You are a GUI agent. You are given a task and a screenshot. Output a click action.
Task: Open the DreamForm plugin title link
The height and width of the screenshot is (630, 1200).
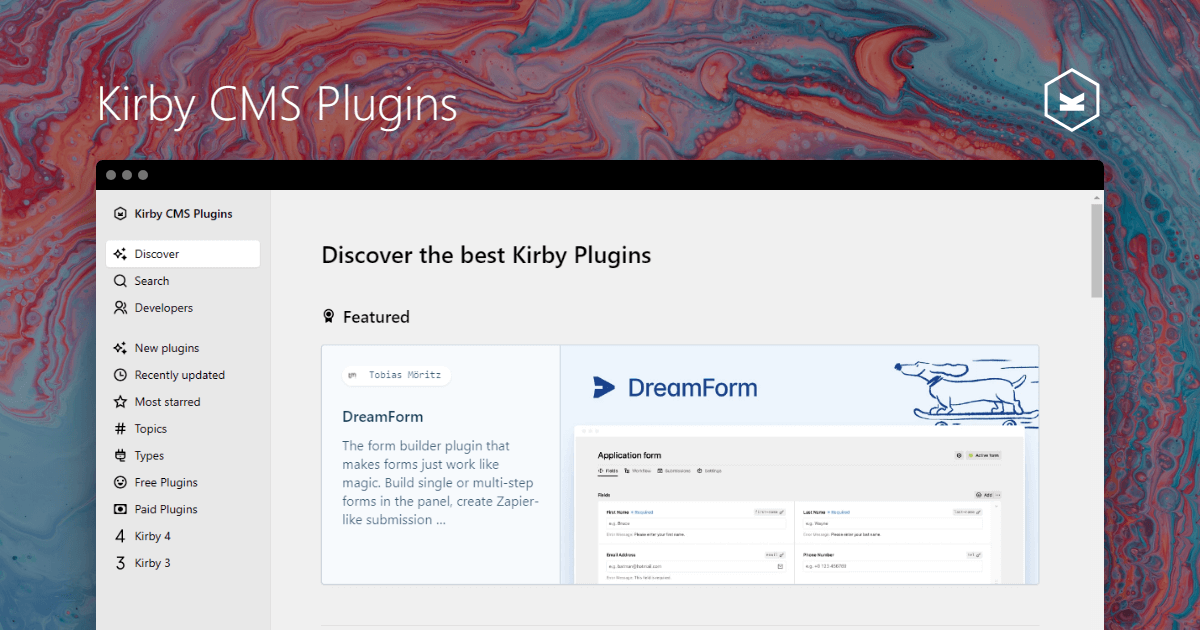pos(383,416)
